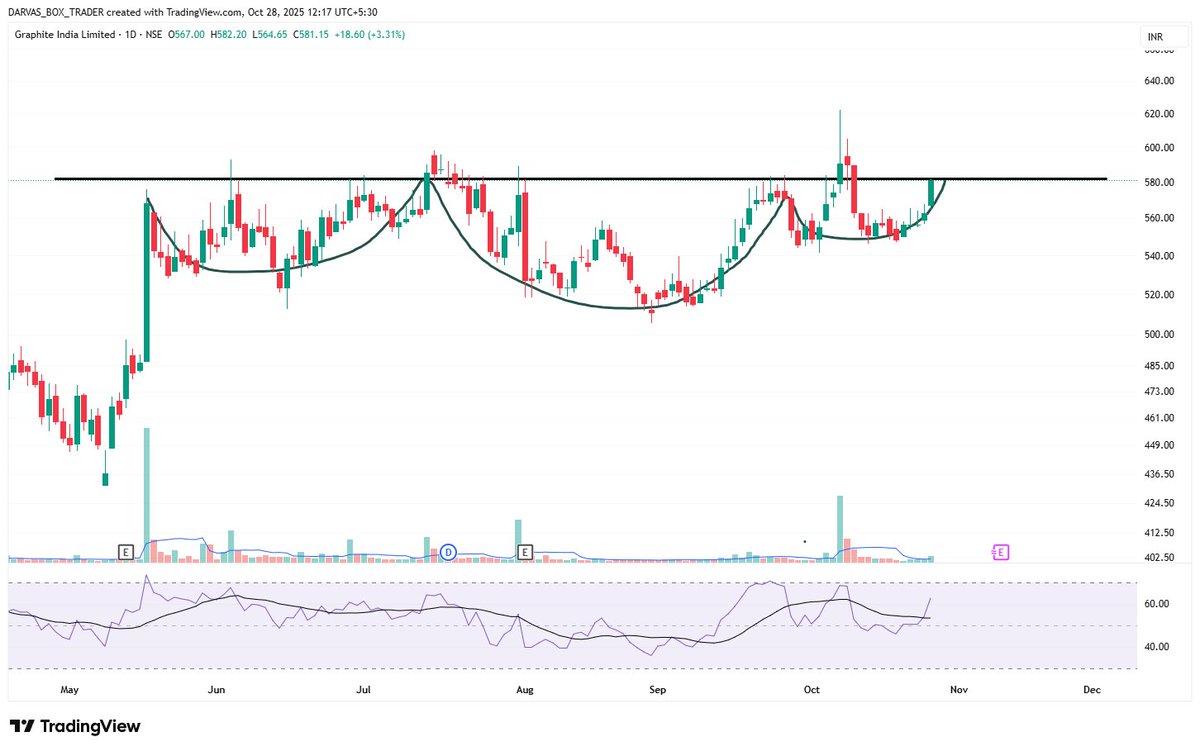Toggle the INR currency label on the price scale

click(x=1153, y=36)
